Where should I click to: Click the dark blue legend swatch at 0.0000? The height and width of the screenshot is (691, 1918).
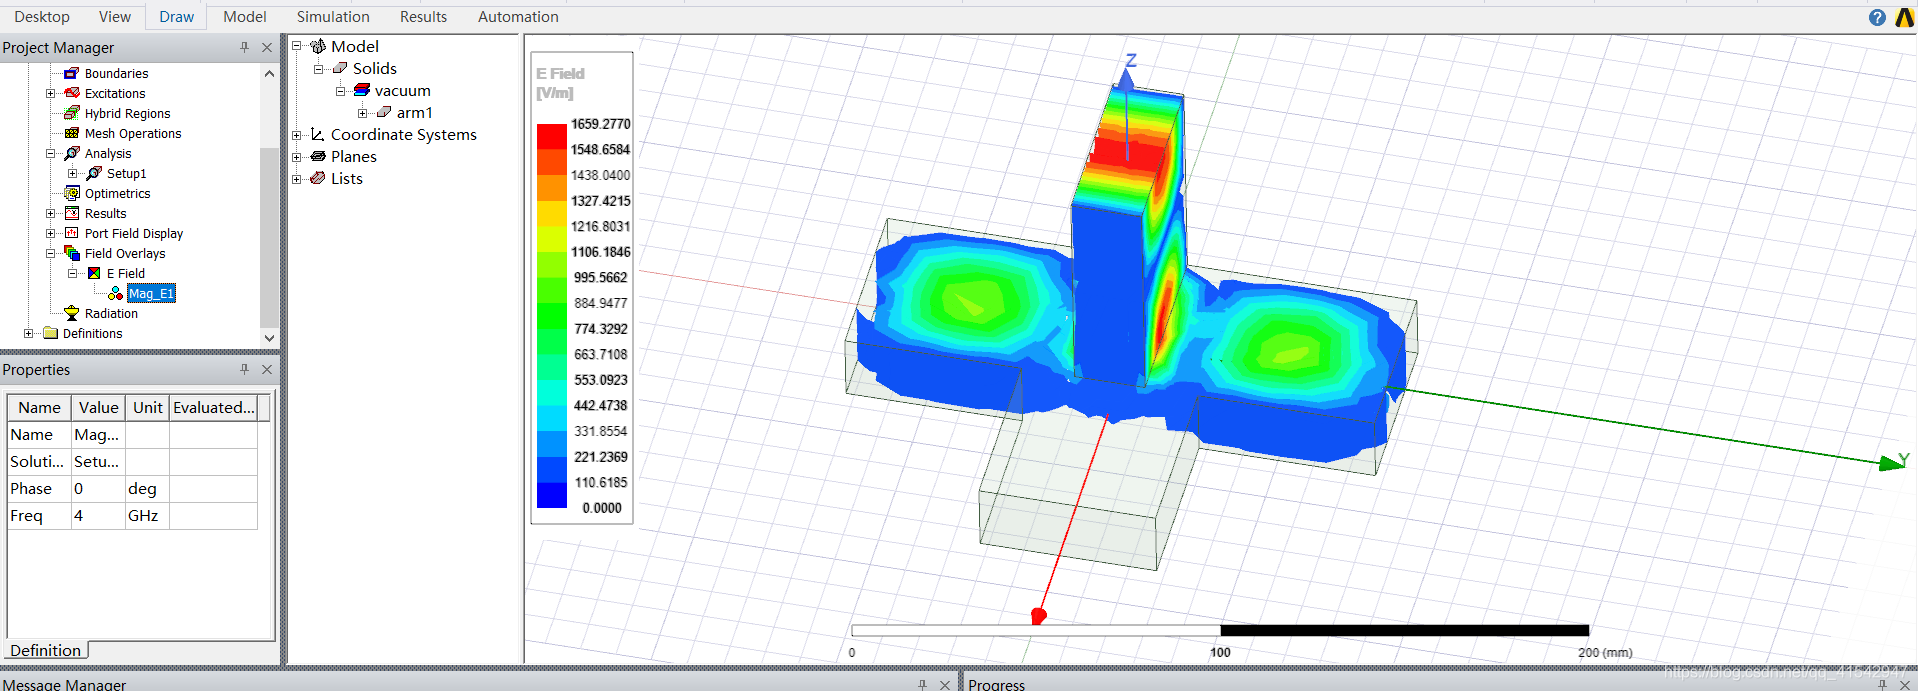point(552,495)
